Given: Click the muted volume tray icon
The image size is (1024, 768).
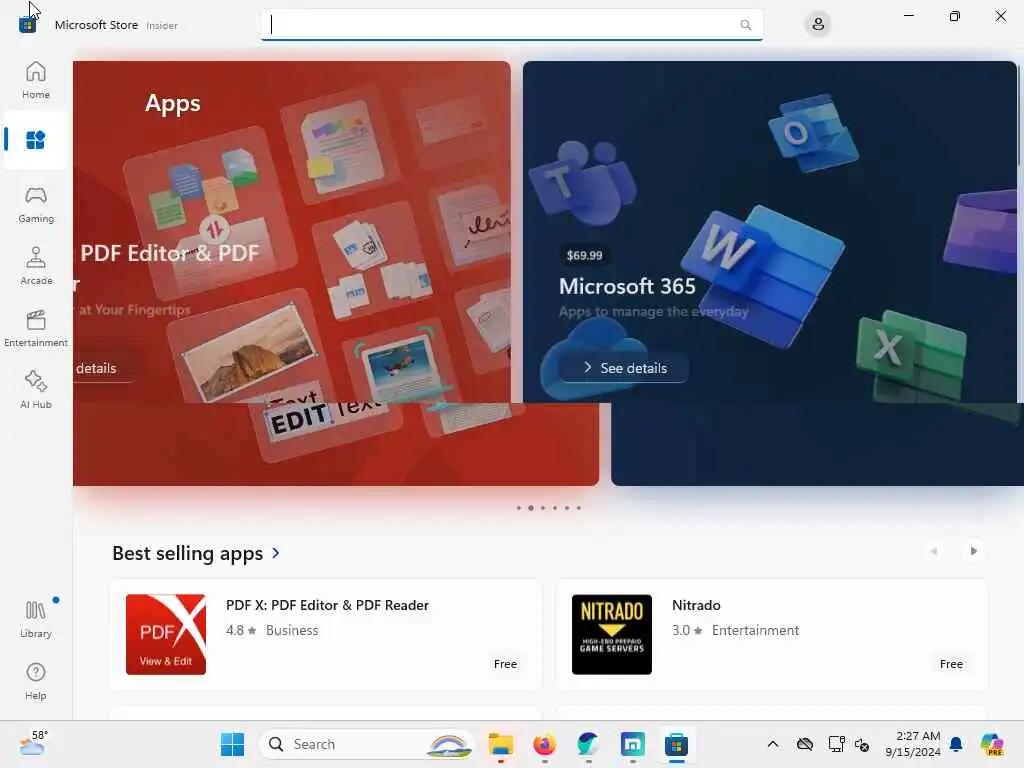Looking at the screenshot, I should (862, 744).
